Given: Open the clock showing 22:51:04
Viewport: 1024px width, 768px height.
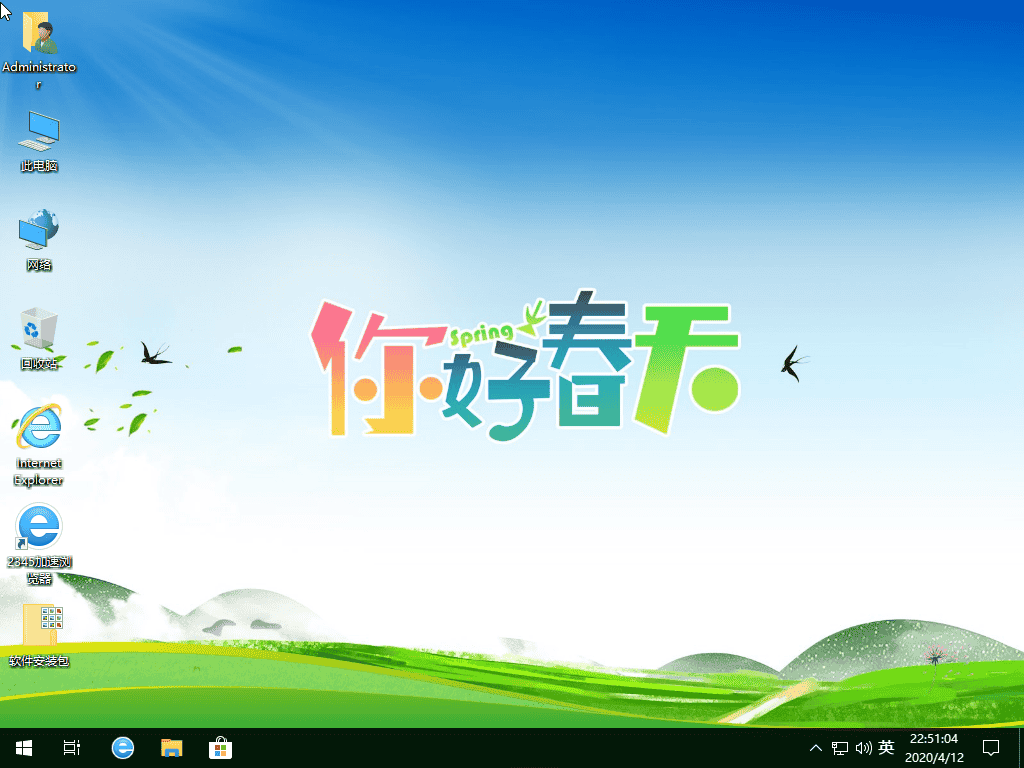Looking at the screenshot, I should click(x=934, y=748).
